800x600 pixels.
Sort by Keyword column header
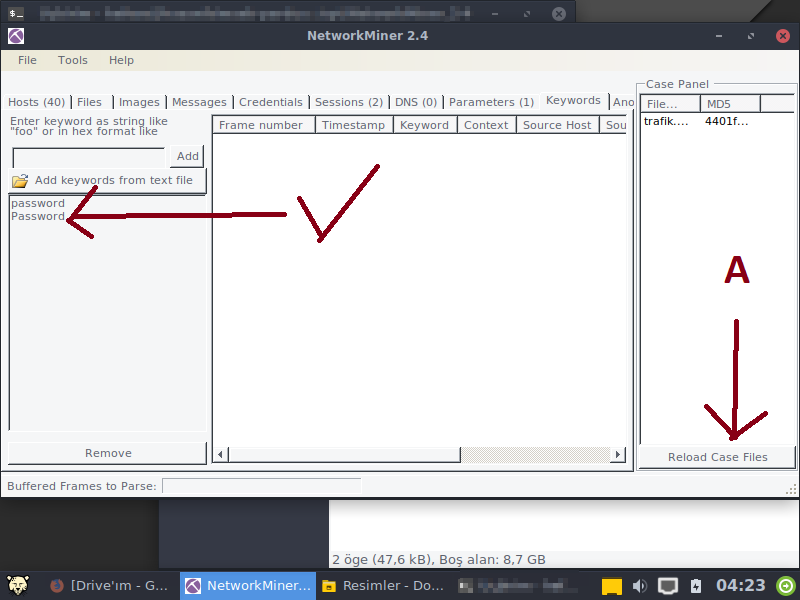pos(425,125)
